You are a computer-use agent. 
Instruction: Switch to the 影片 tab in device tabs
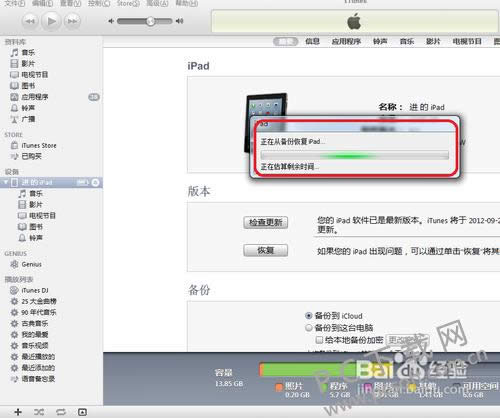(433, 41)
